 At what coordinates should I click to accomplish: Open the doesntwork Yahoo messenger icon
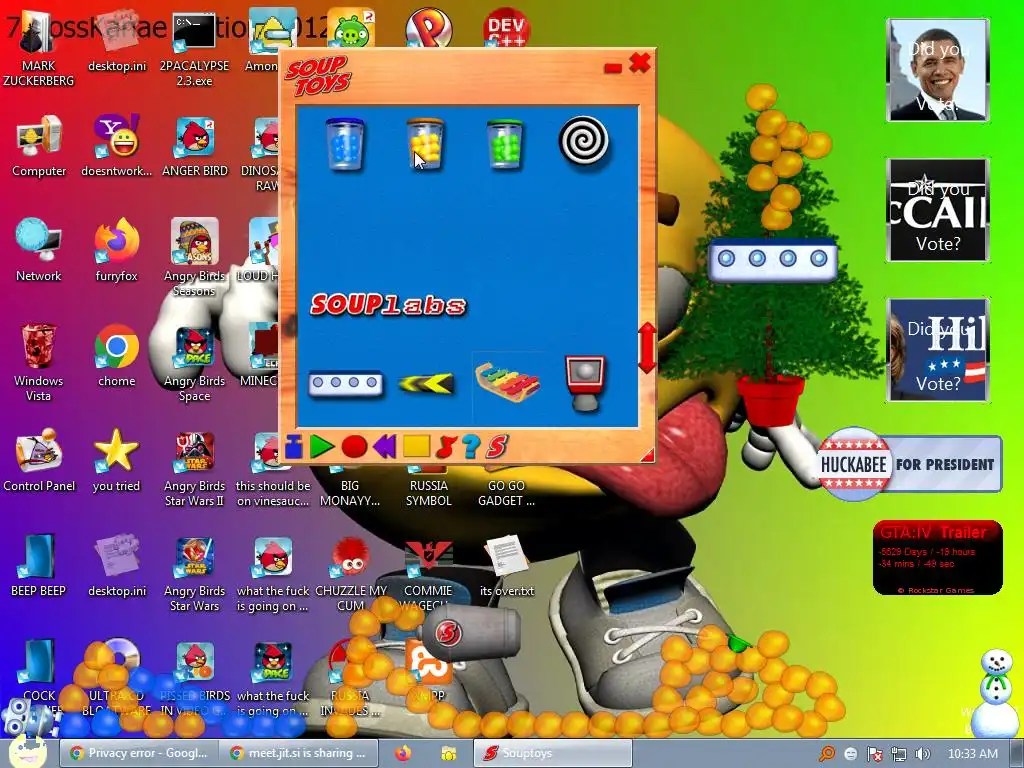coord(116,146)
